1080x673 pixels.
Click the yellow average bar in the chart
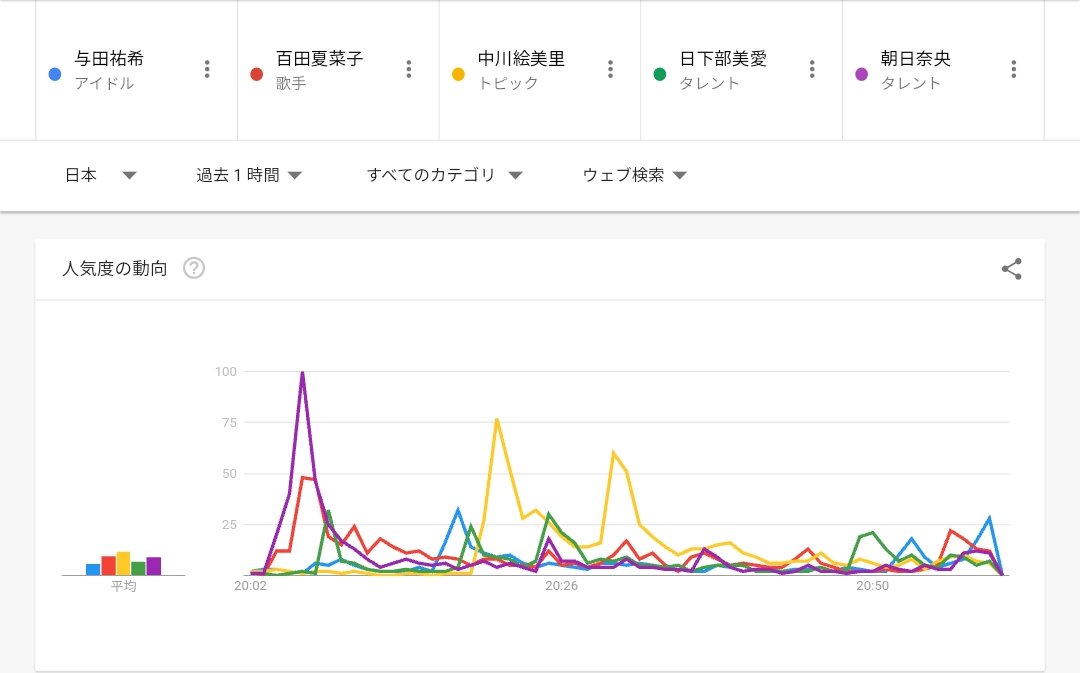click(123, 563)
